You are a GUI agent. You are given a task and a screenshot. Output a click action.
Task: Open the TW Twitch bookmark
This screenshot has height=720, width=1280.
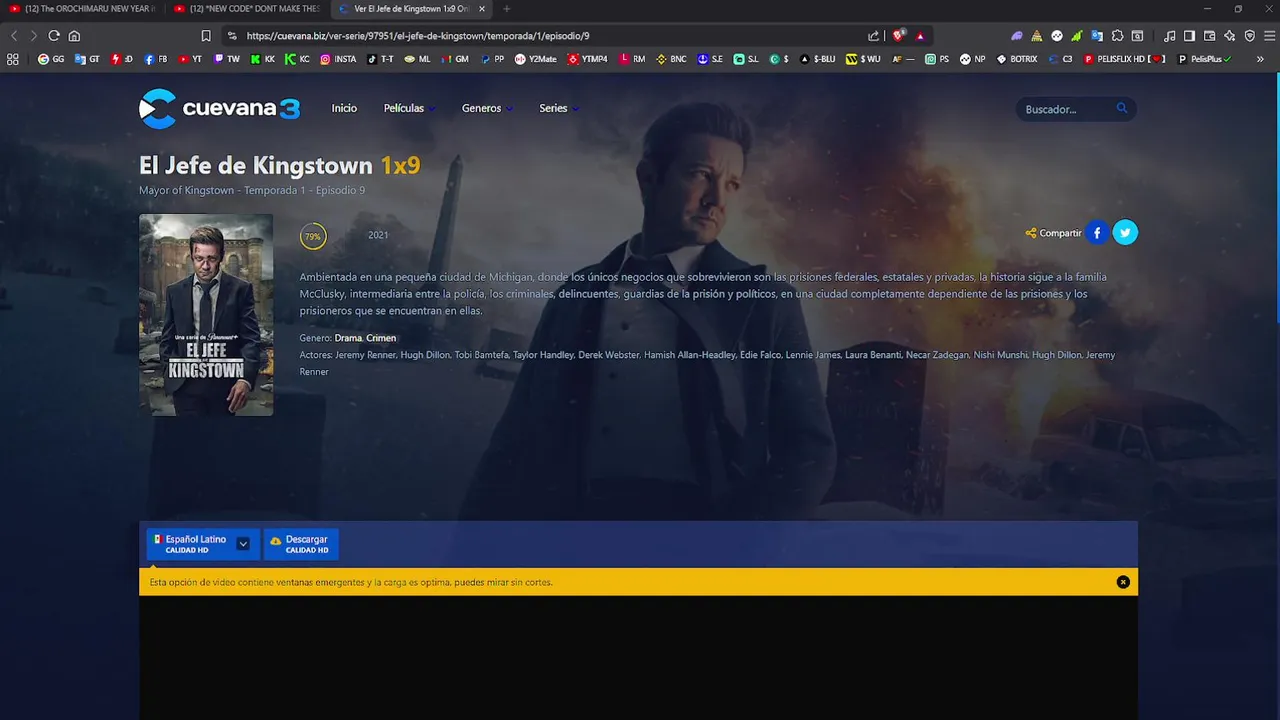pos(227,59)
